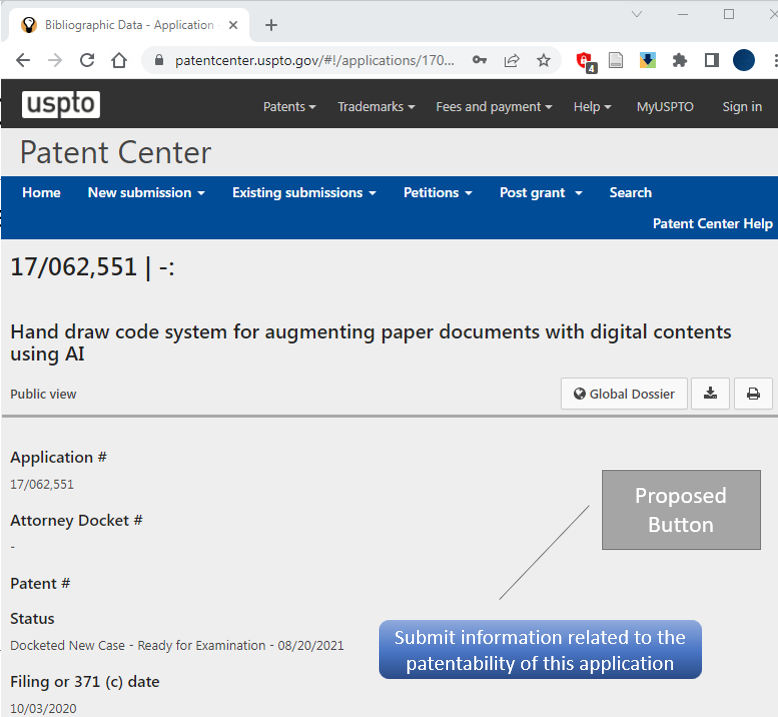Click the Sign in link
Viewport: 778px width, 717px height.
tap(742, 107)
